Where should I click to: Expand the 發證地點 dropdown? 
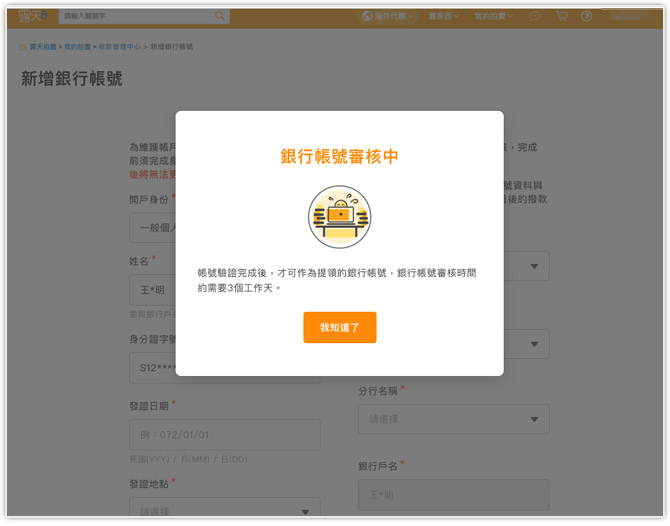coord(225,511)
